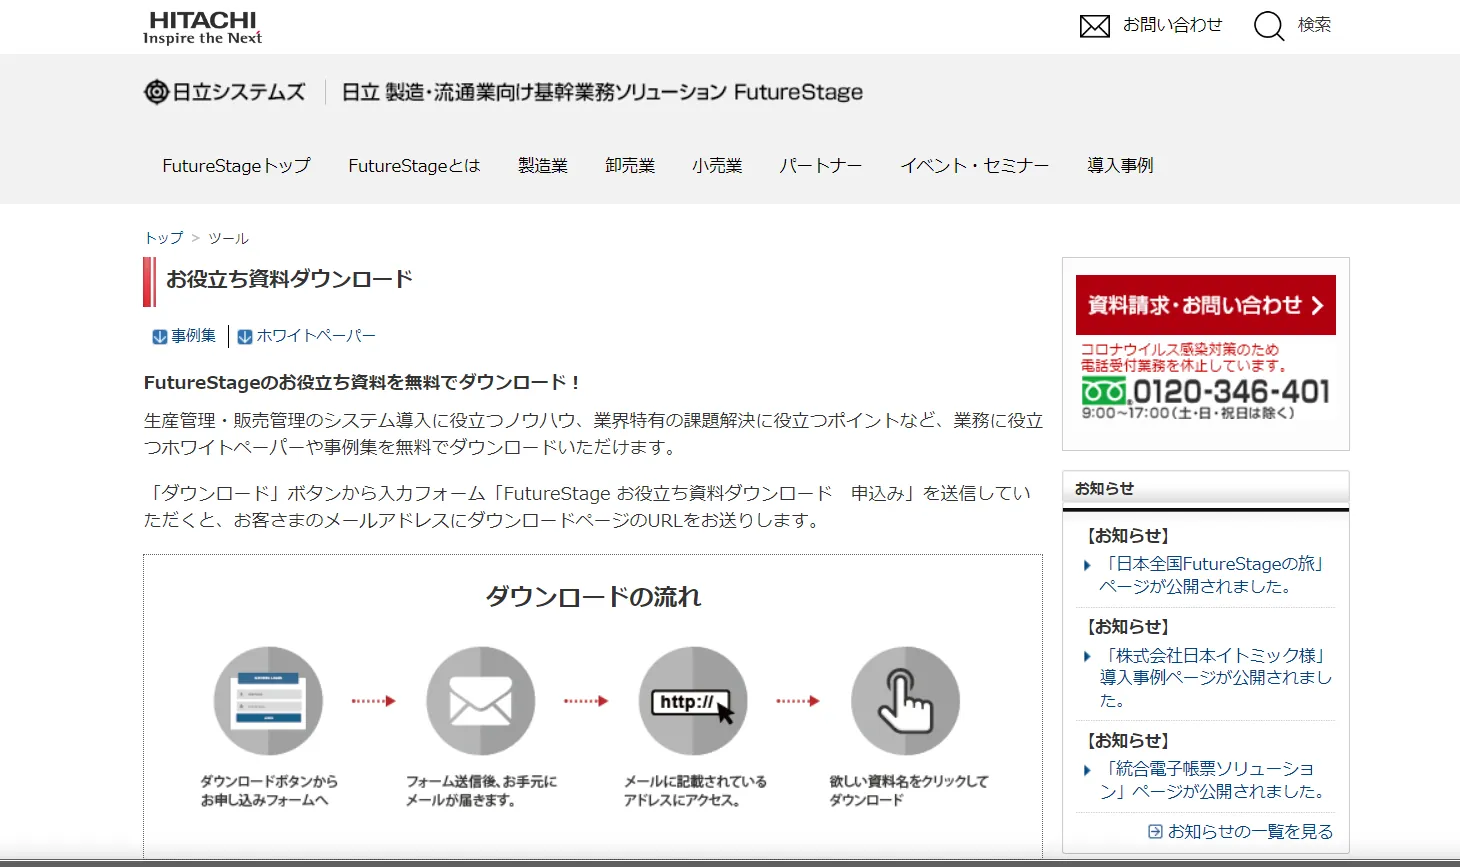Screen dimensions: 1460x867
Task: Click the triangle bullet before 株式会社日本イトミック様
Action: pyautogui.click(x=1087, y=657)
